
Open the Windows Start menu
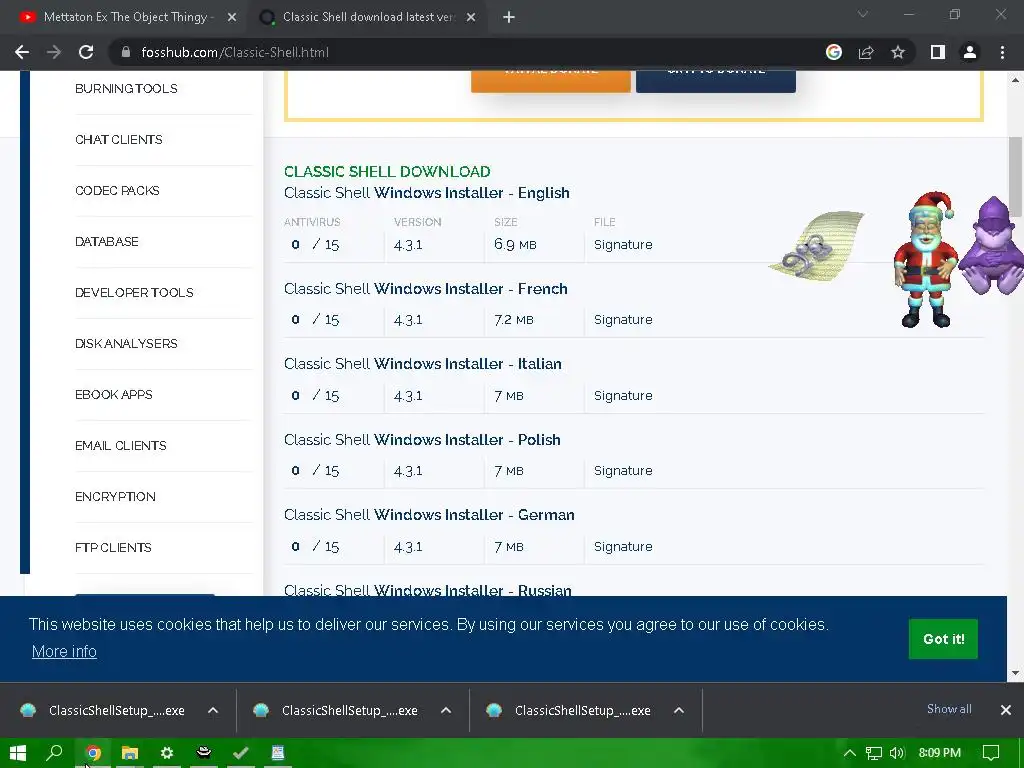(x=18, y=753)
